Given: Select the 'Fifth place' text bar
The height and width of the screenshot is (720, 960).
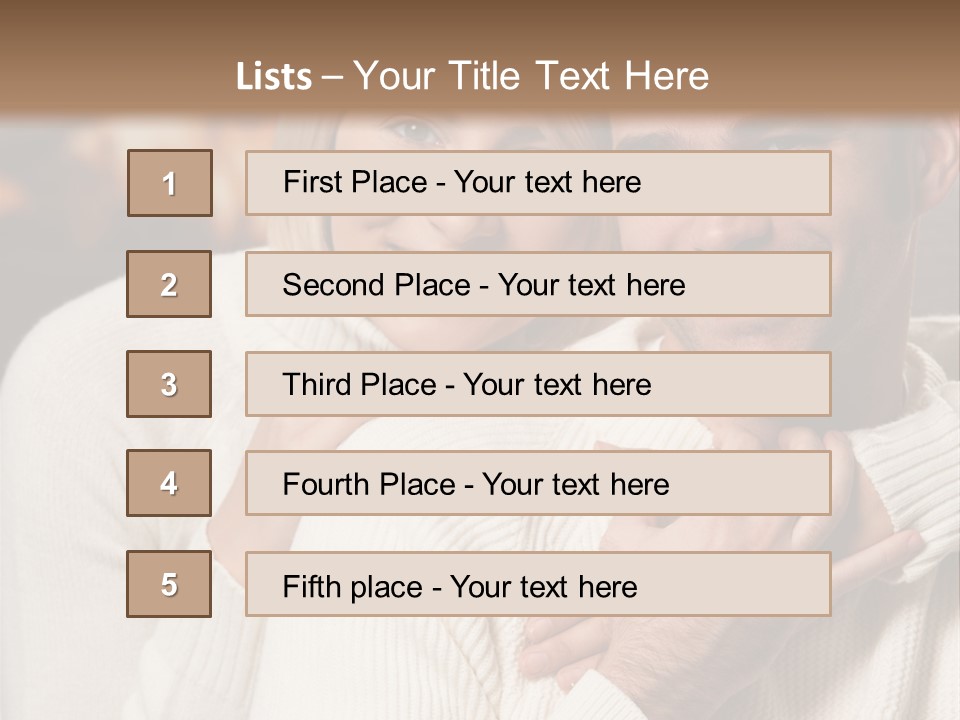Looking at the screenshot, I should (x=538, y=584).
